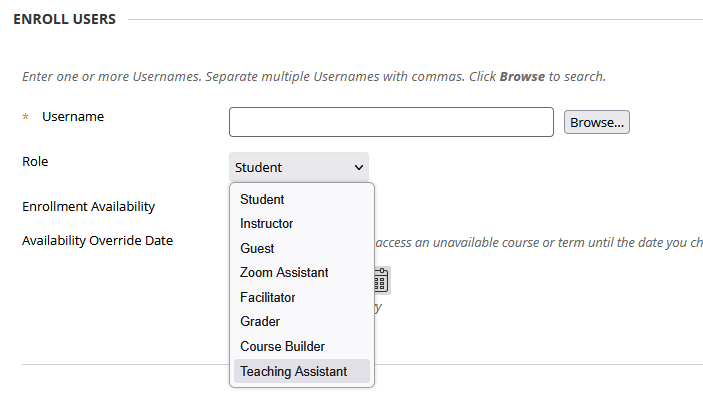Click the Username text input field
Screen dimensions: 703x410
click(x=390, y=122)
